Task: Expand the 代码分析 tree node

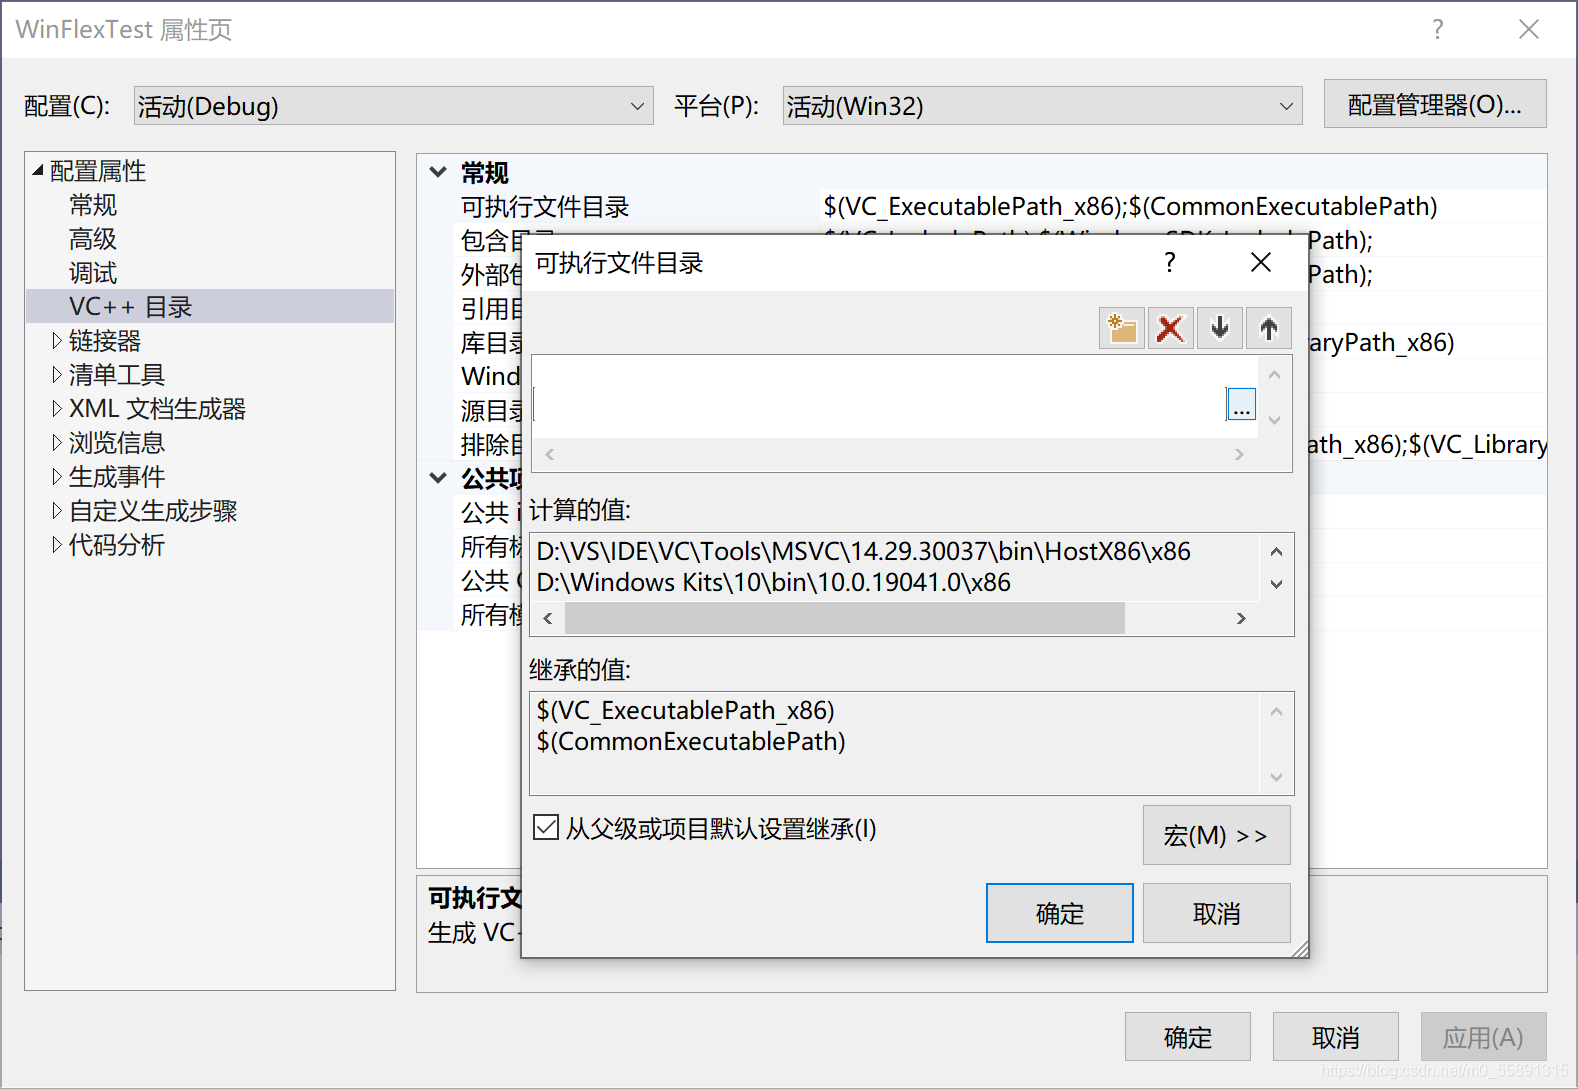Action: click(57, 545)
